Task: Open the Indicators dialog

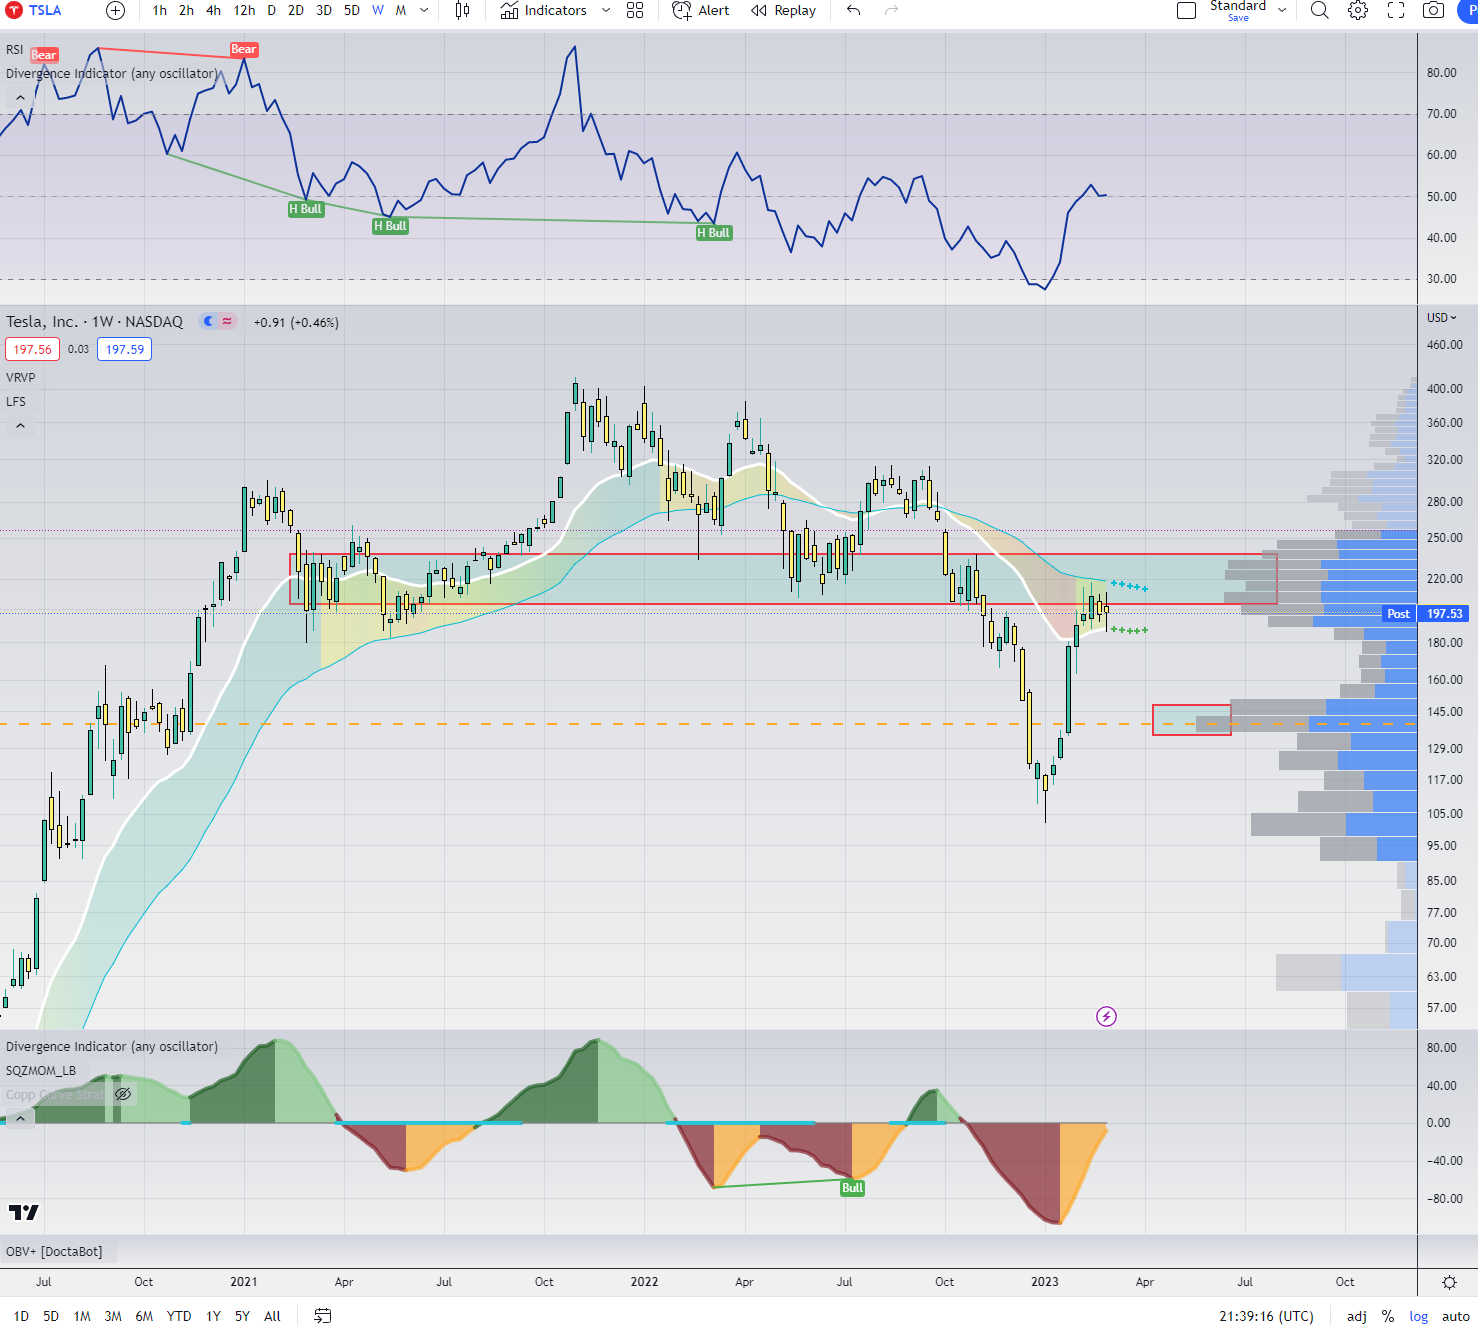Action: (x=544, y=10)
